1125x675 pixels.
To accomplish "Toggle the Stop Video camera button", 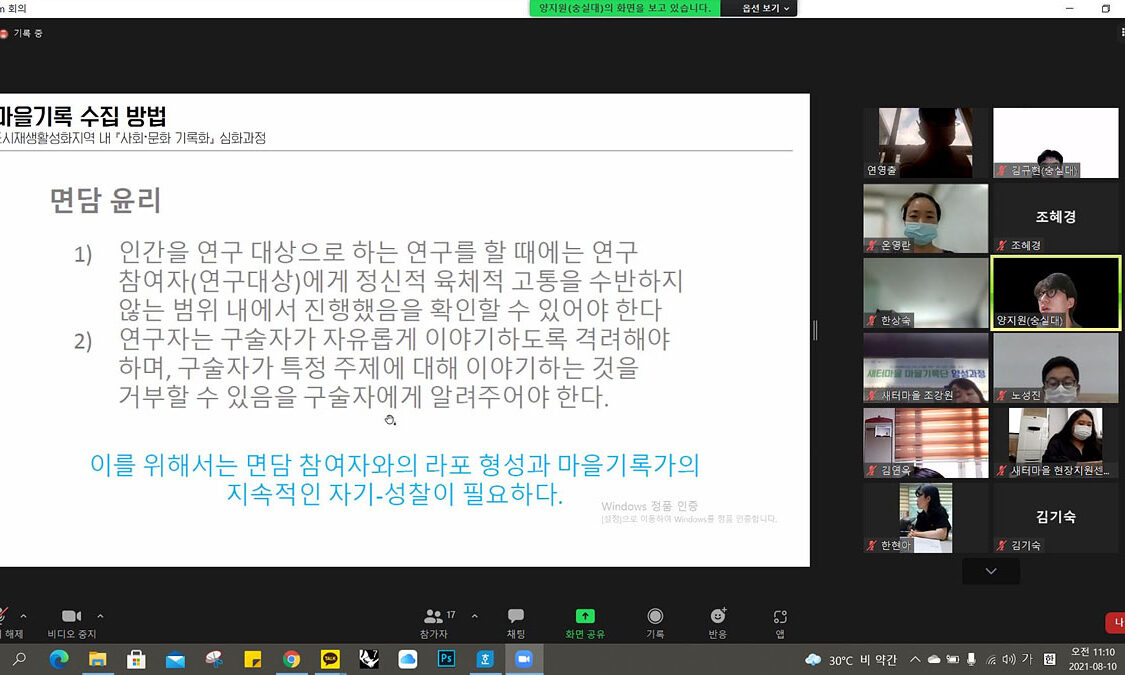I will click(71, 622).
